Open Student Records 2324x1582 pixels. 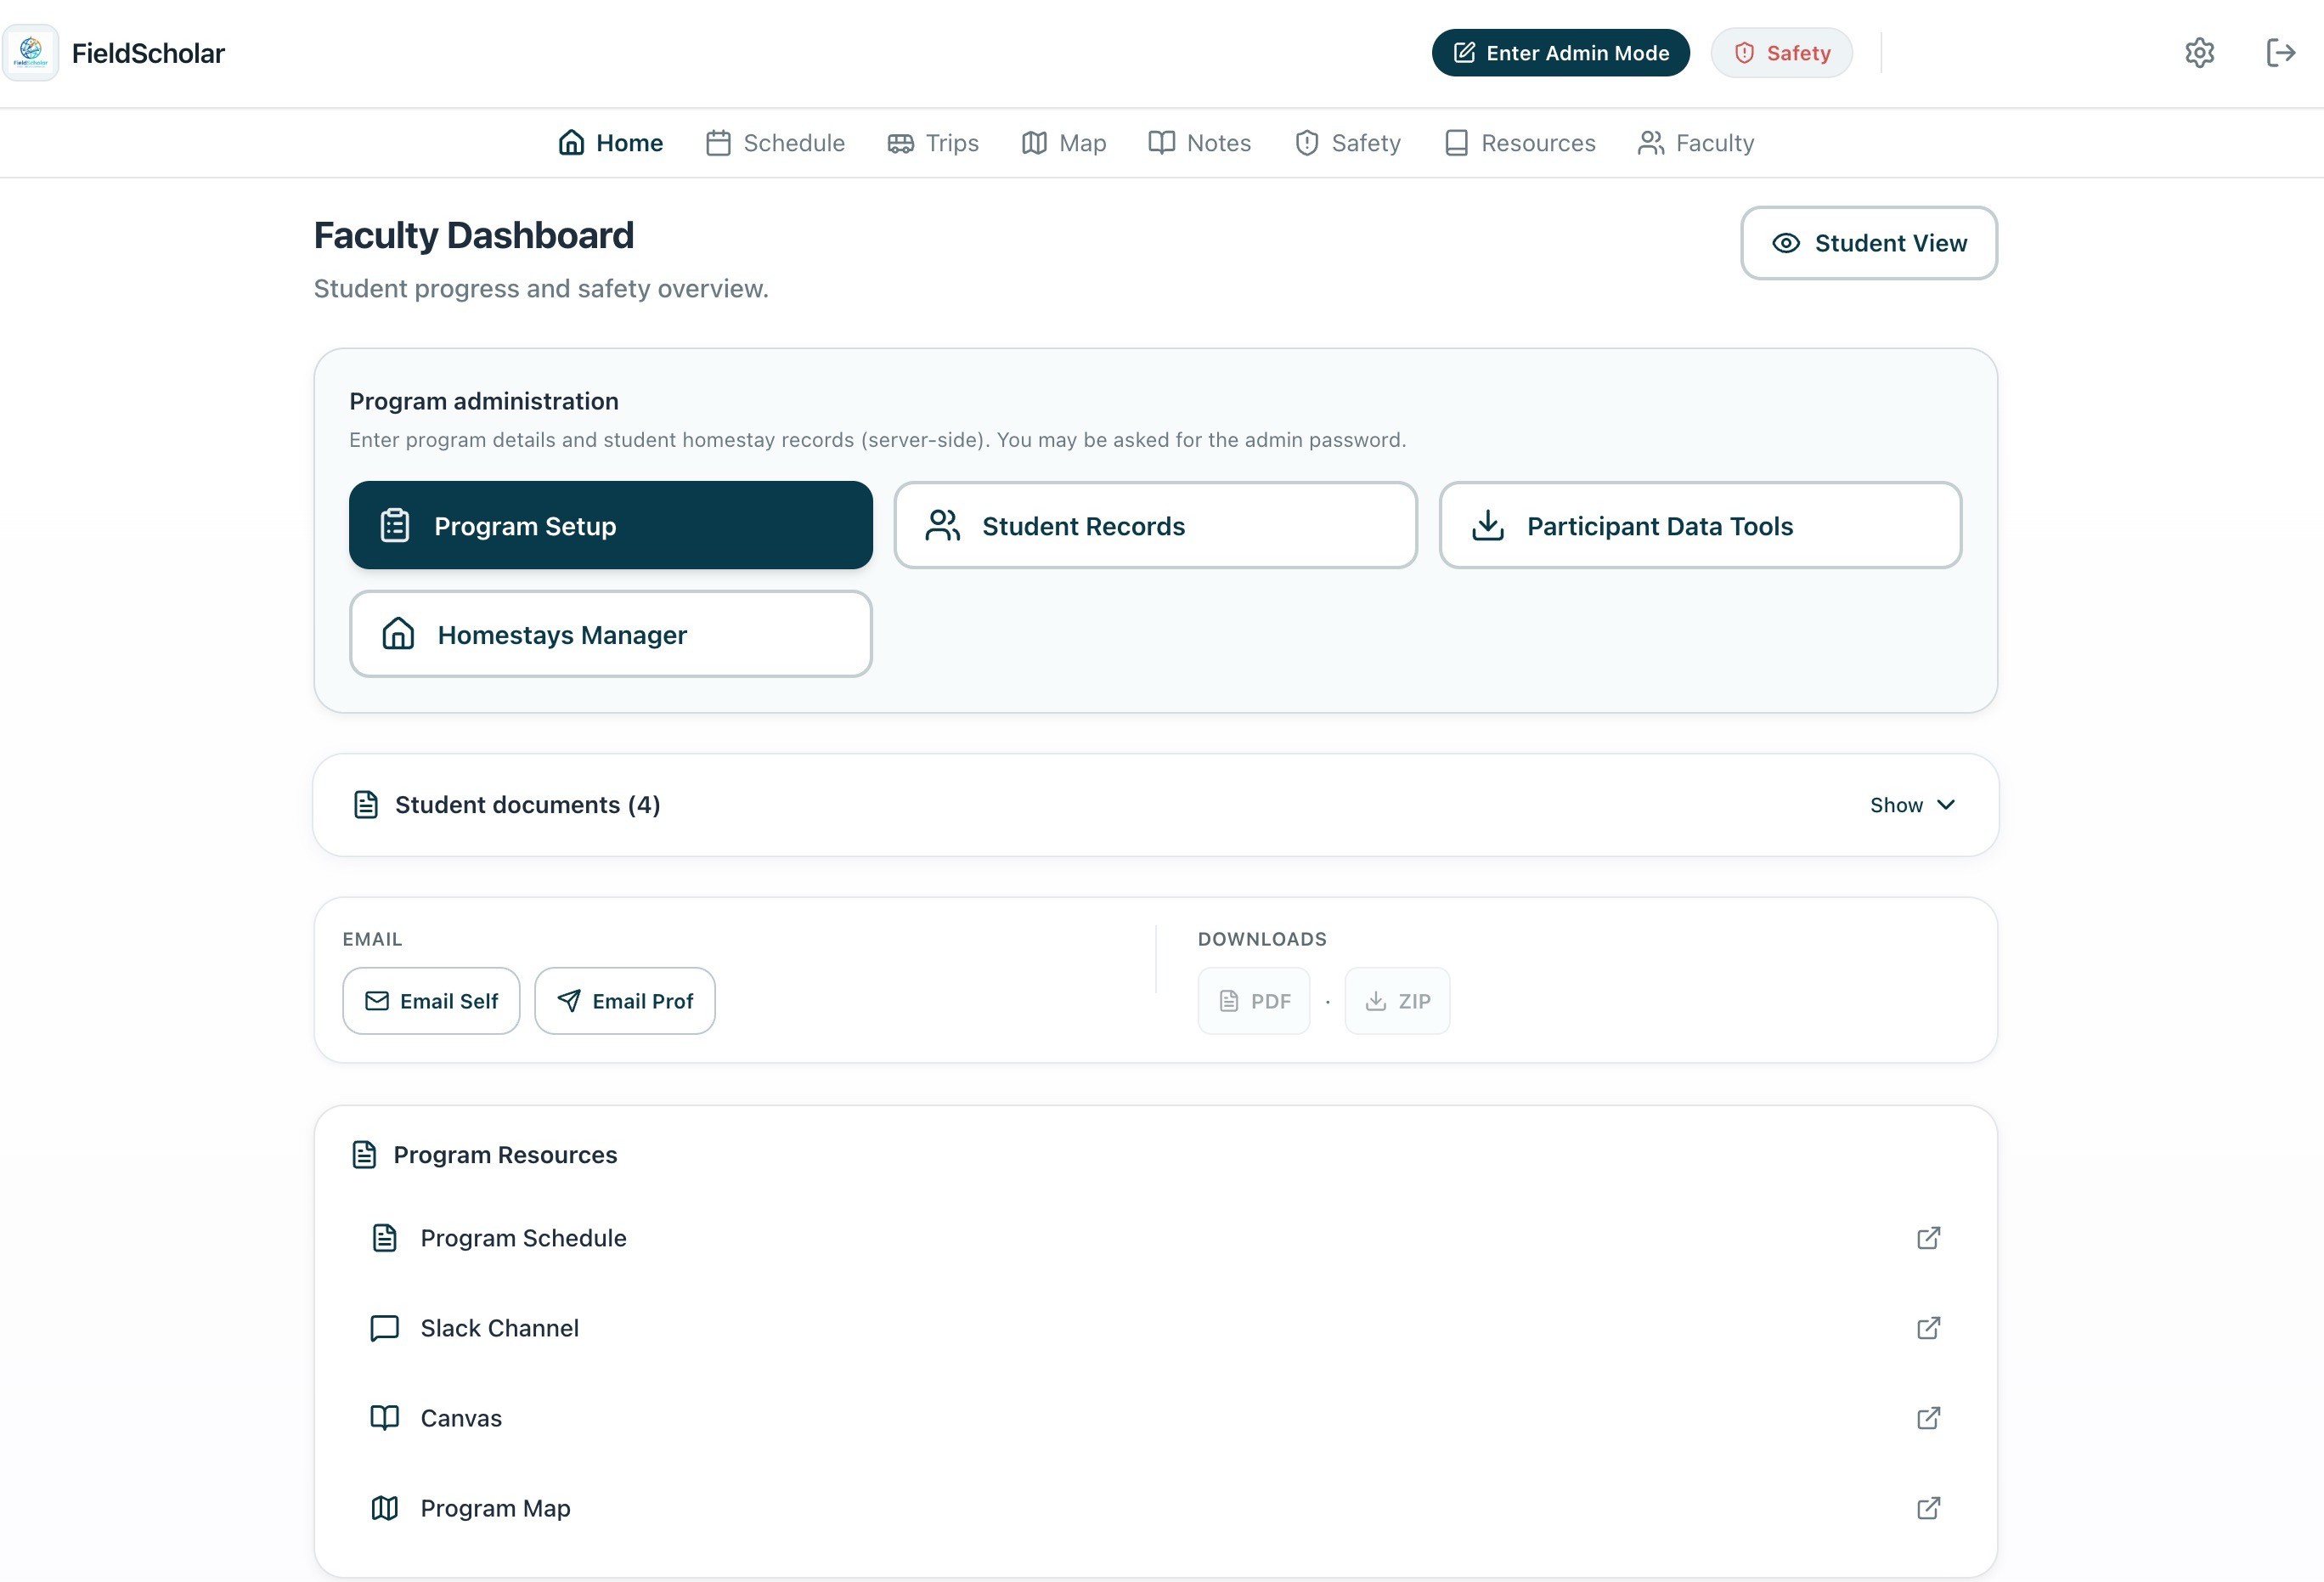(1155, 525)
